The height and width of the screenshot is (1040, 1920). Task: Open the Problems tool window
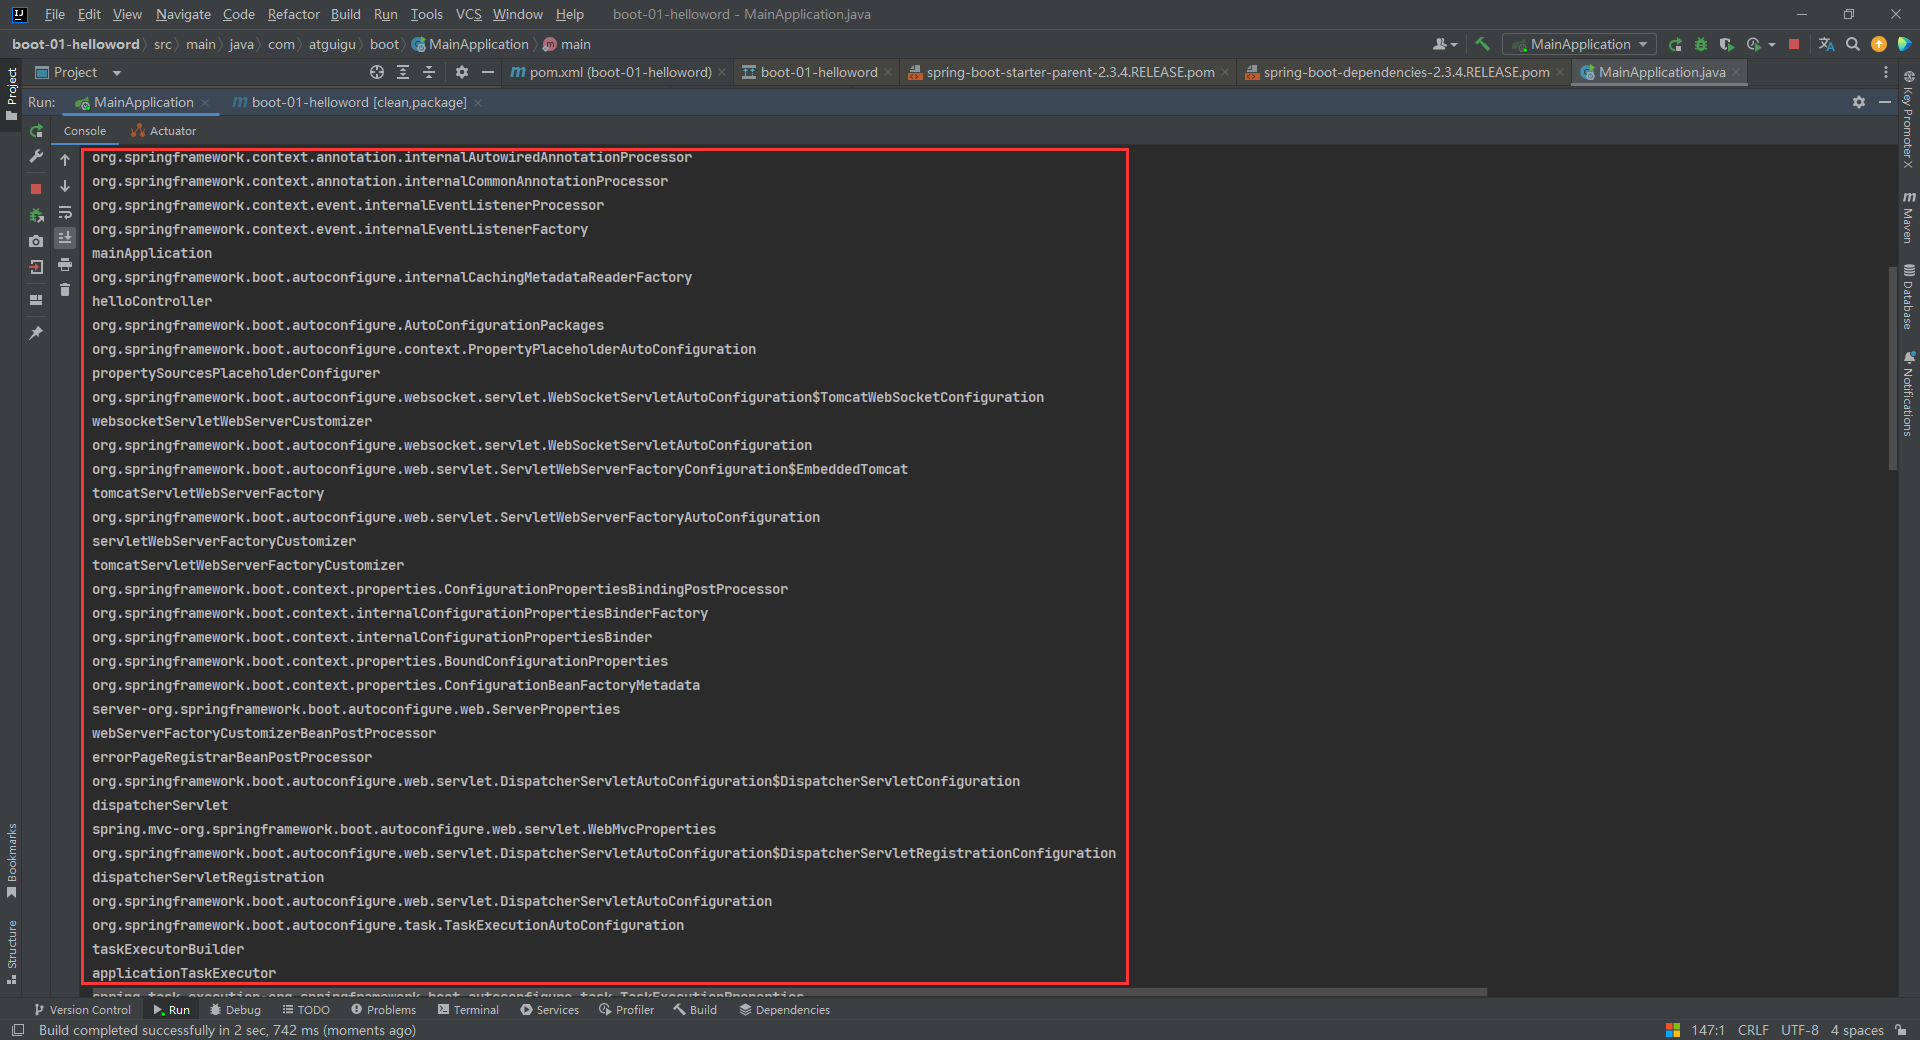tap(384, 1010)
